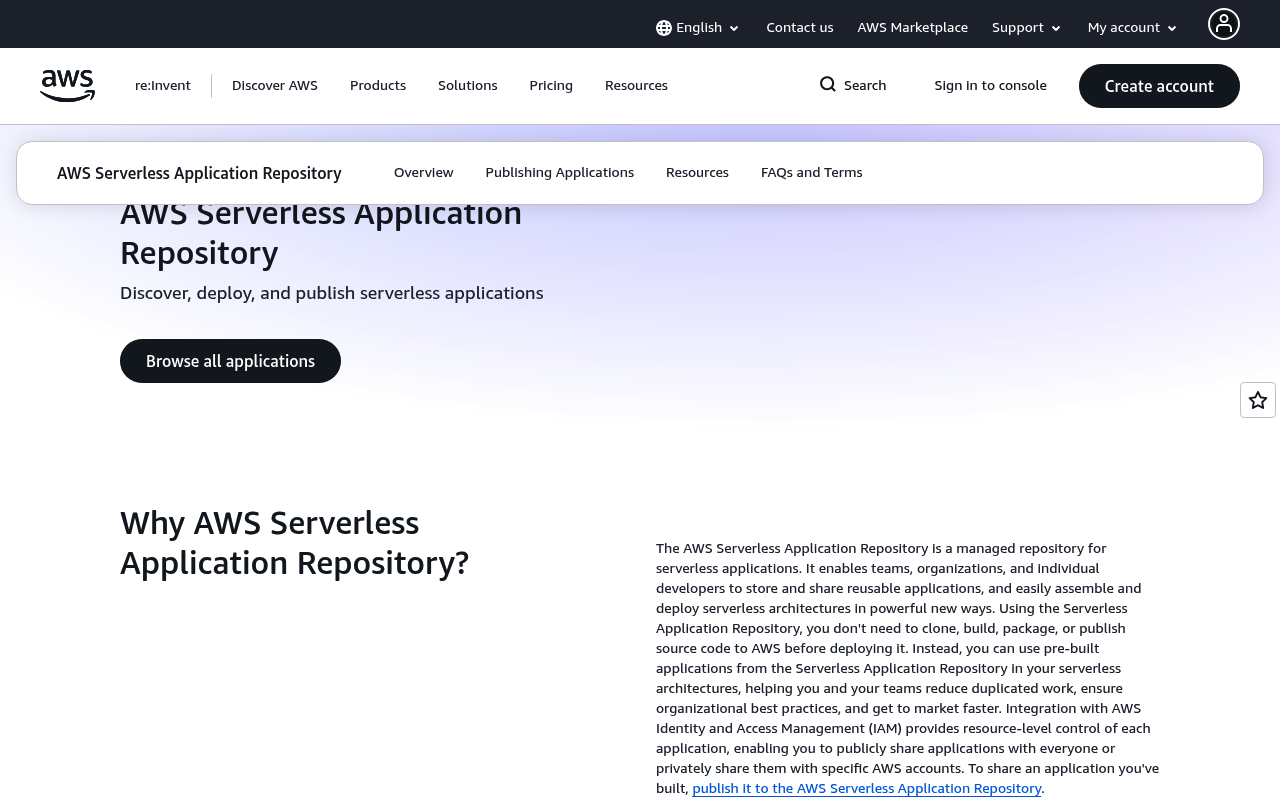Open the Resources menu in main nav
1280x800 pixels.
coord(636,86)
